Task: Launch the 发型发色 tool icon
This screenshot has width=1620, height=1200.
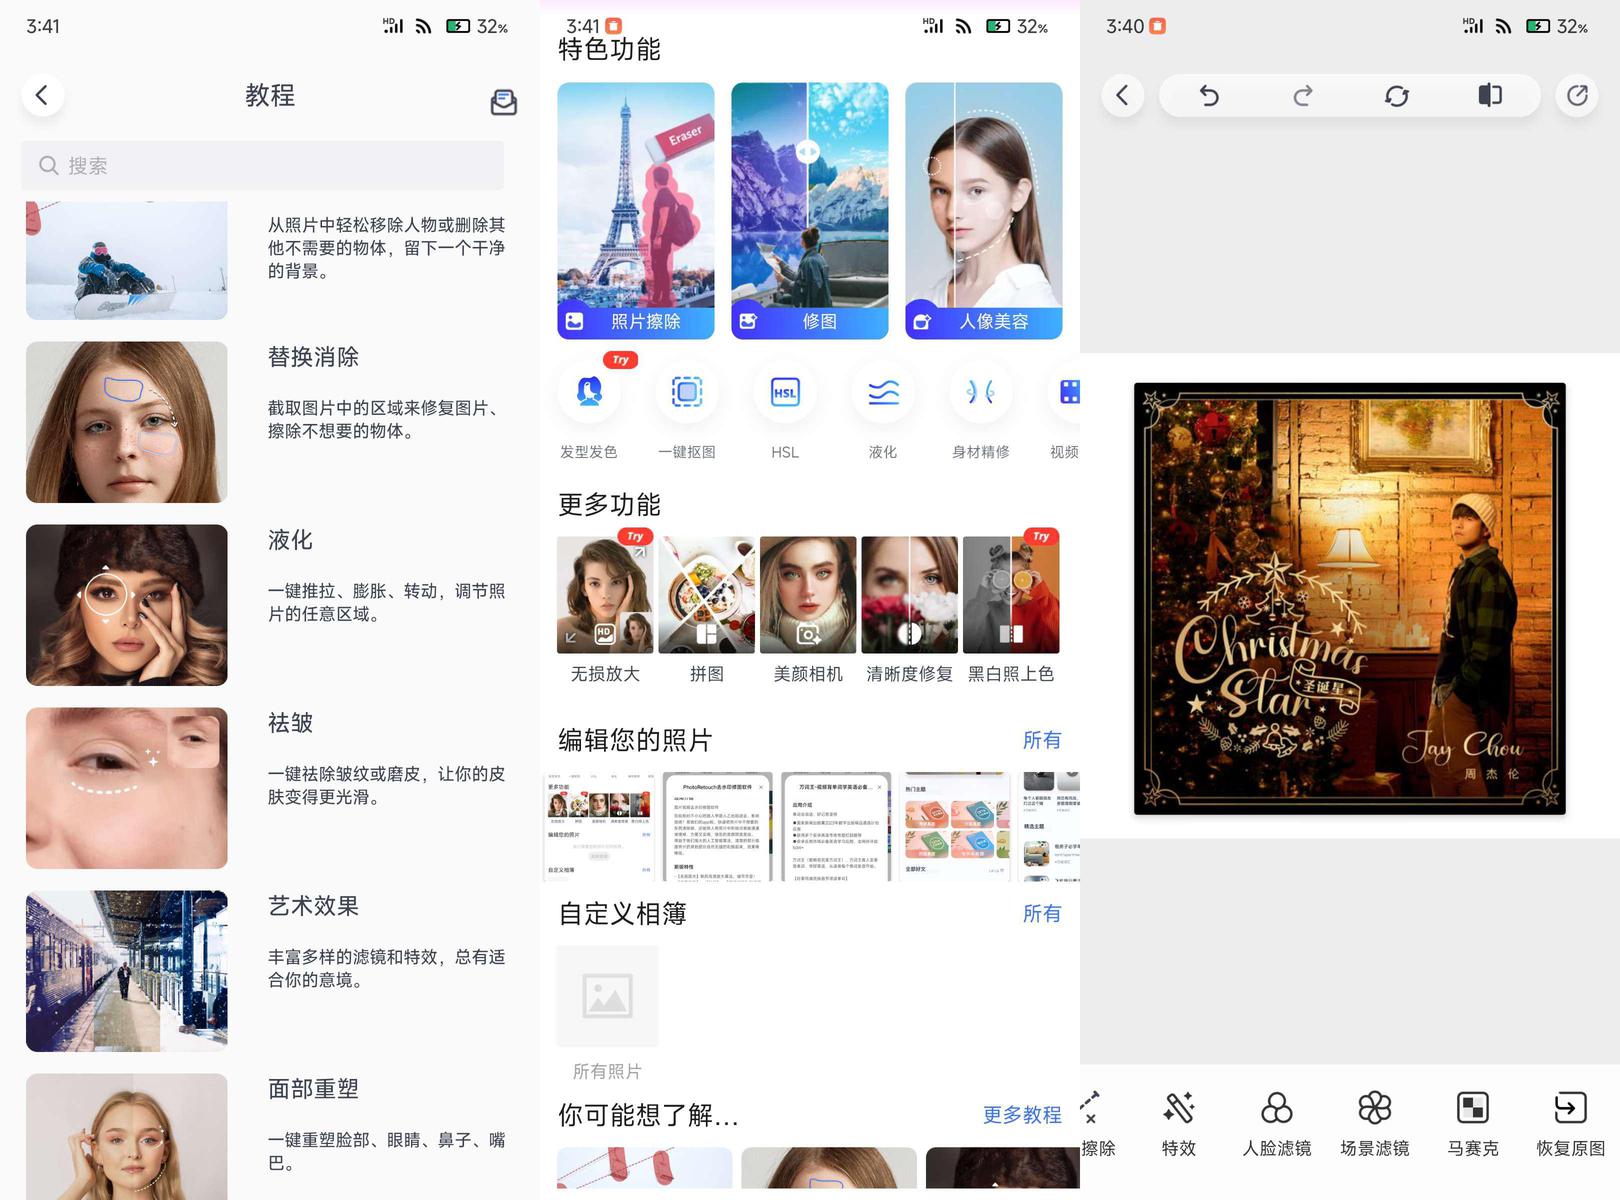Action: pyautogui.click(x=589, y=392)
